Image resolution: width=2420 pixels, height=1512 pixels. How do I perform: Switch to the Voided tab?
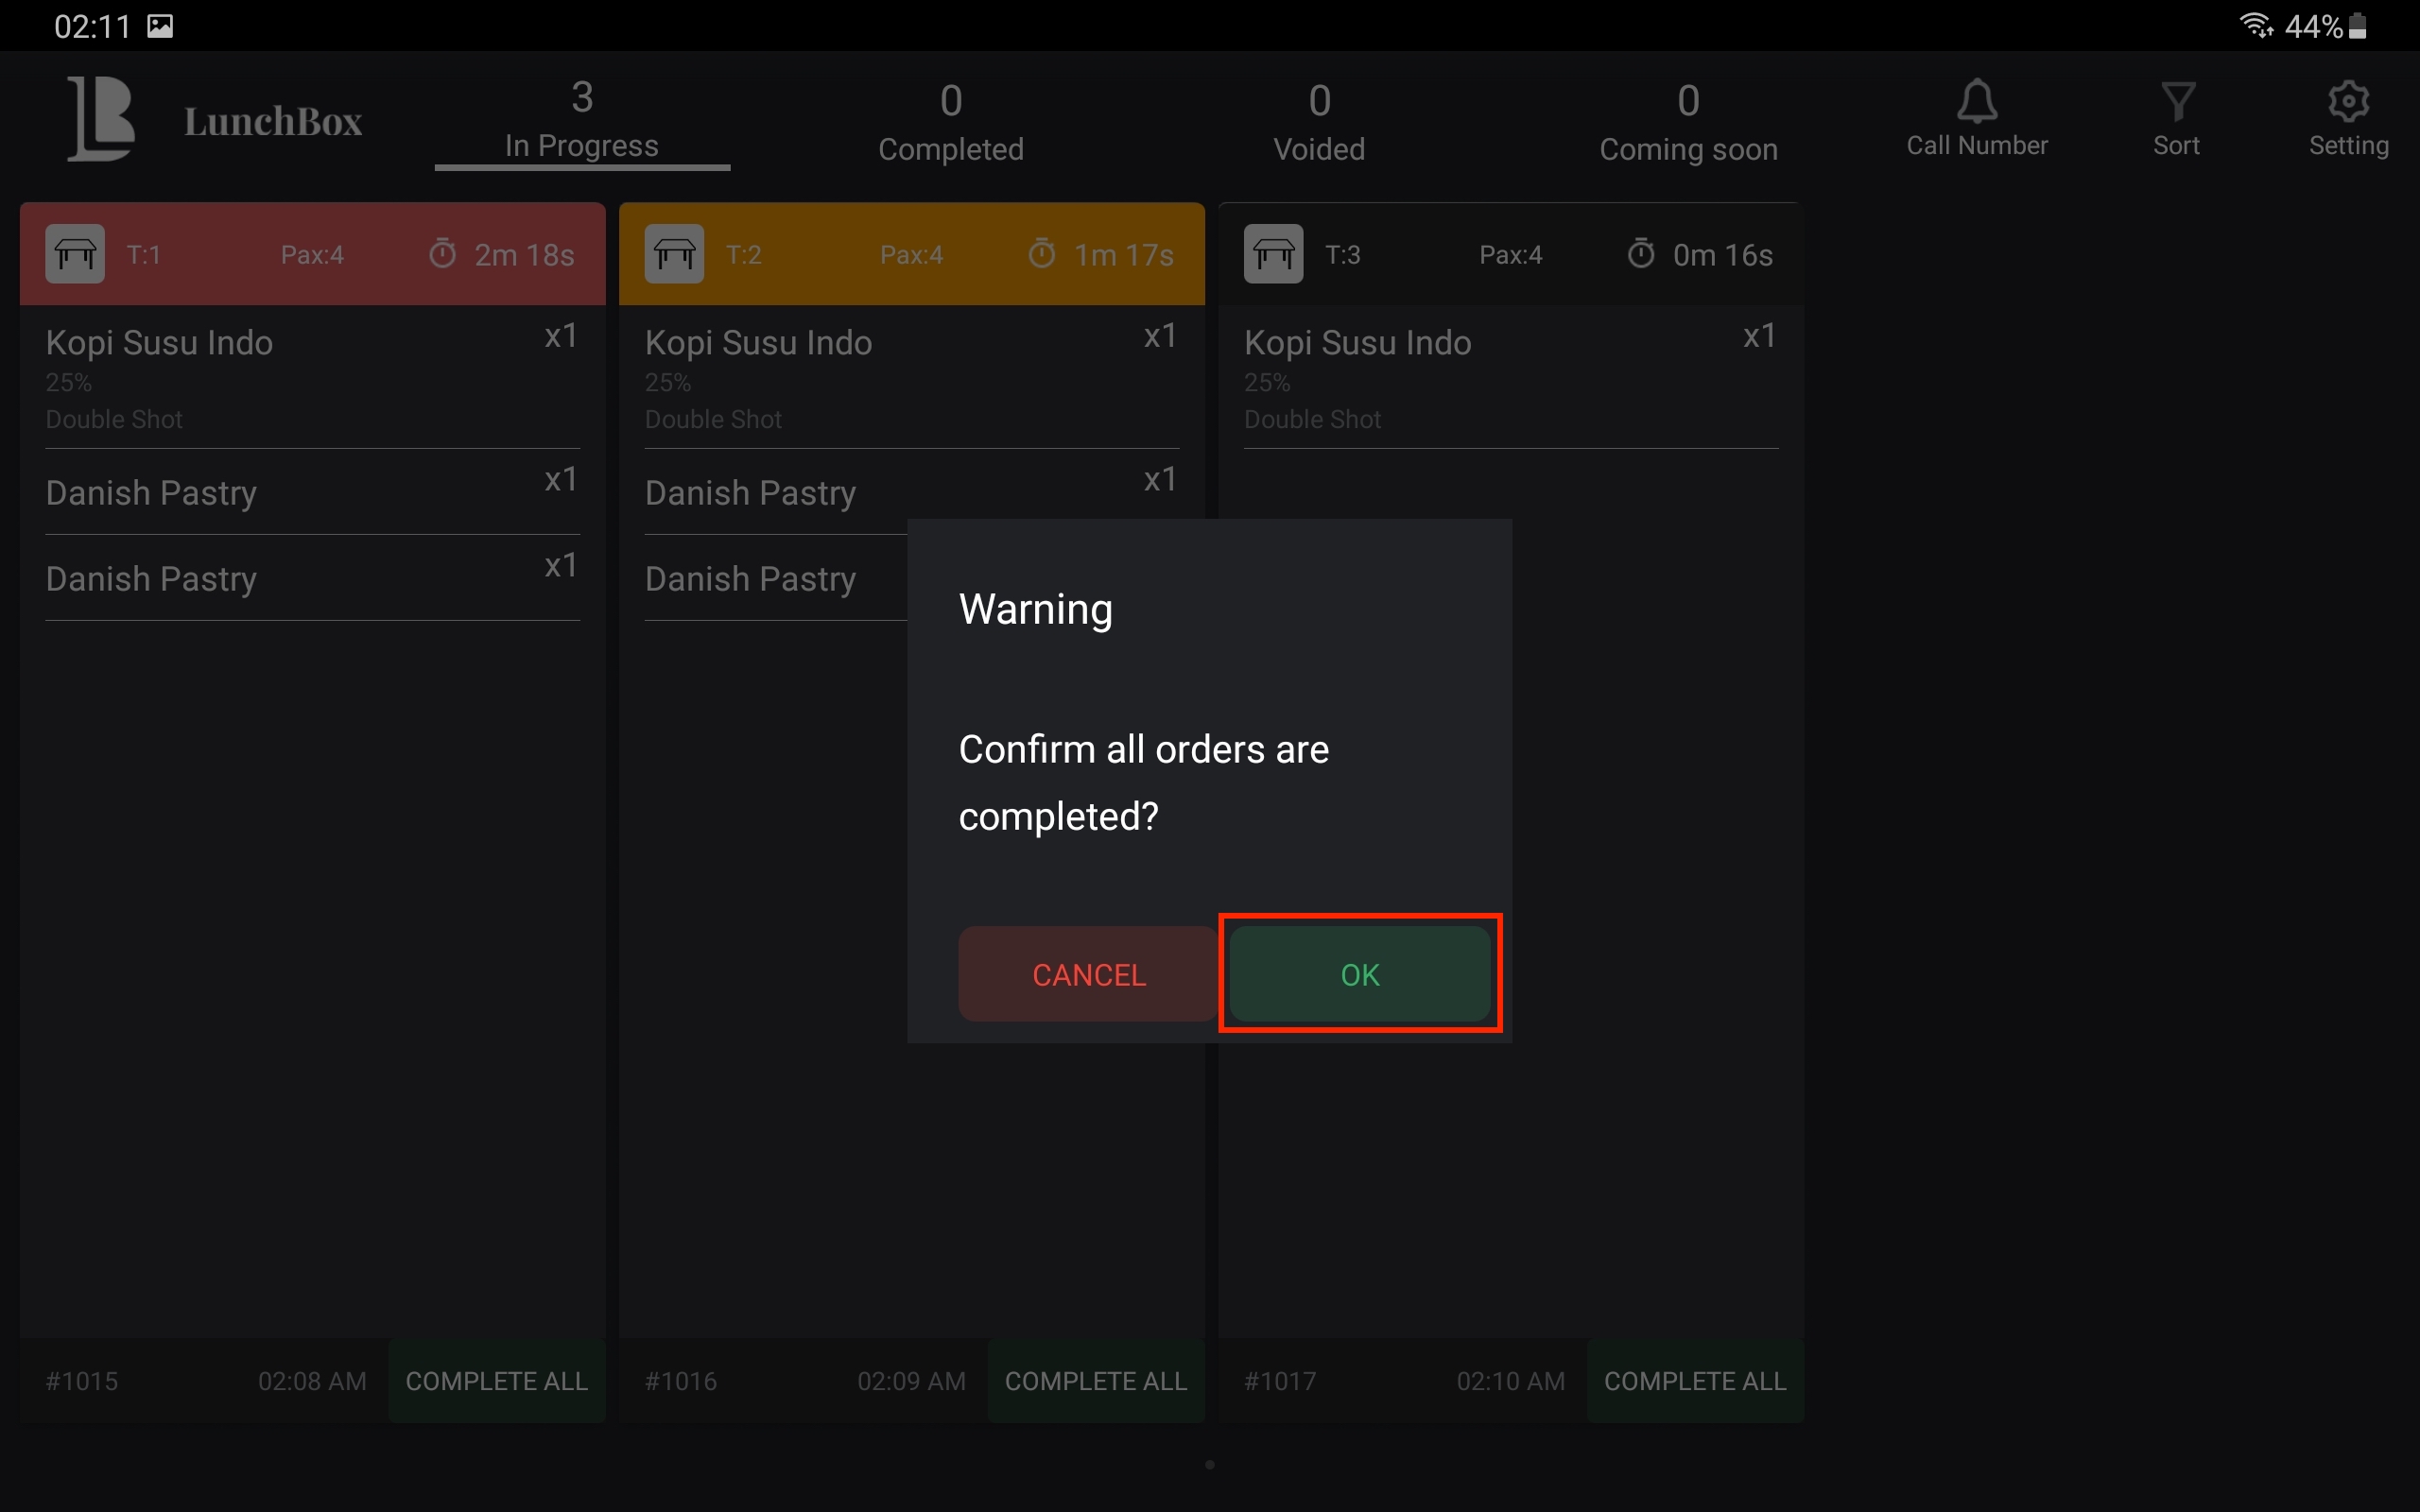coord(1318,122)
